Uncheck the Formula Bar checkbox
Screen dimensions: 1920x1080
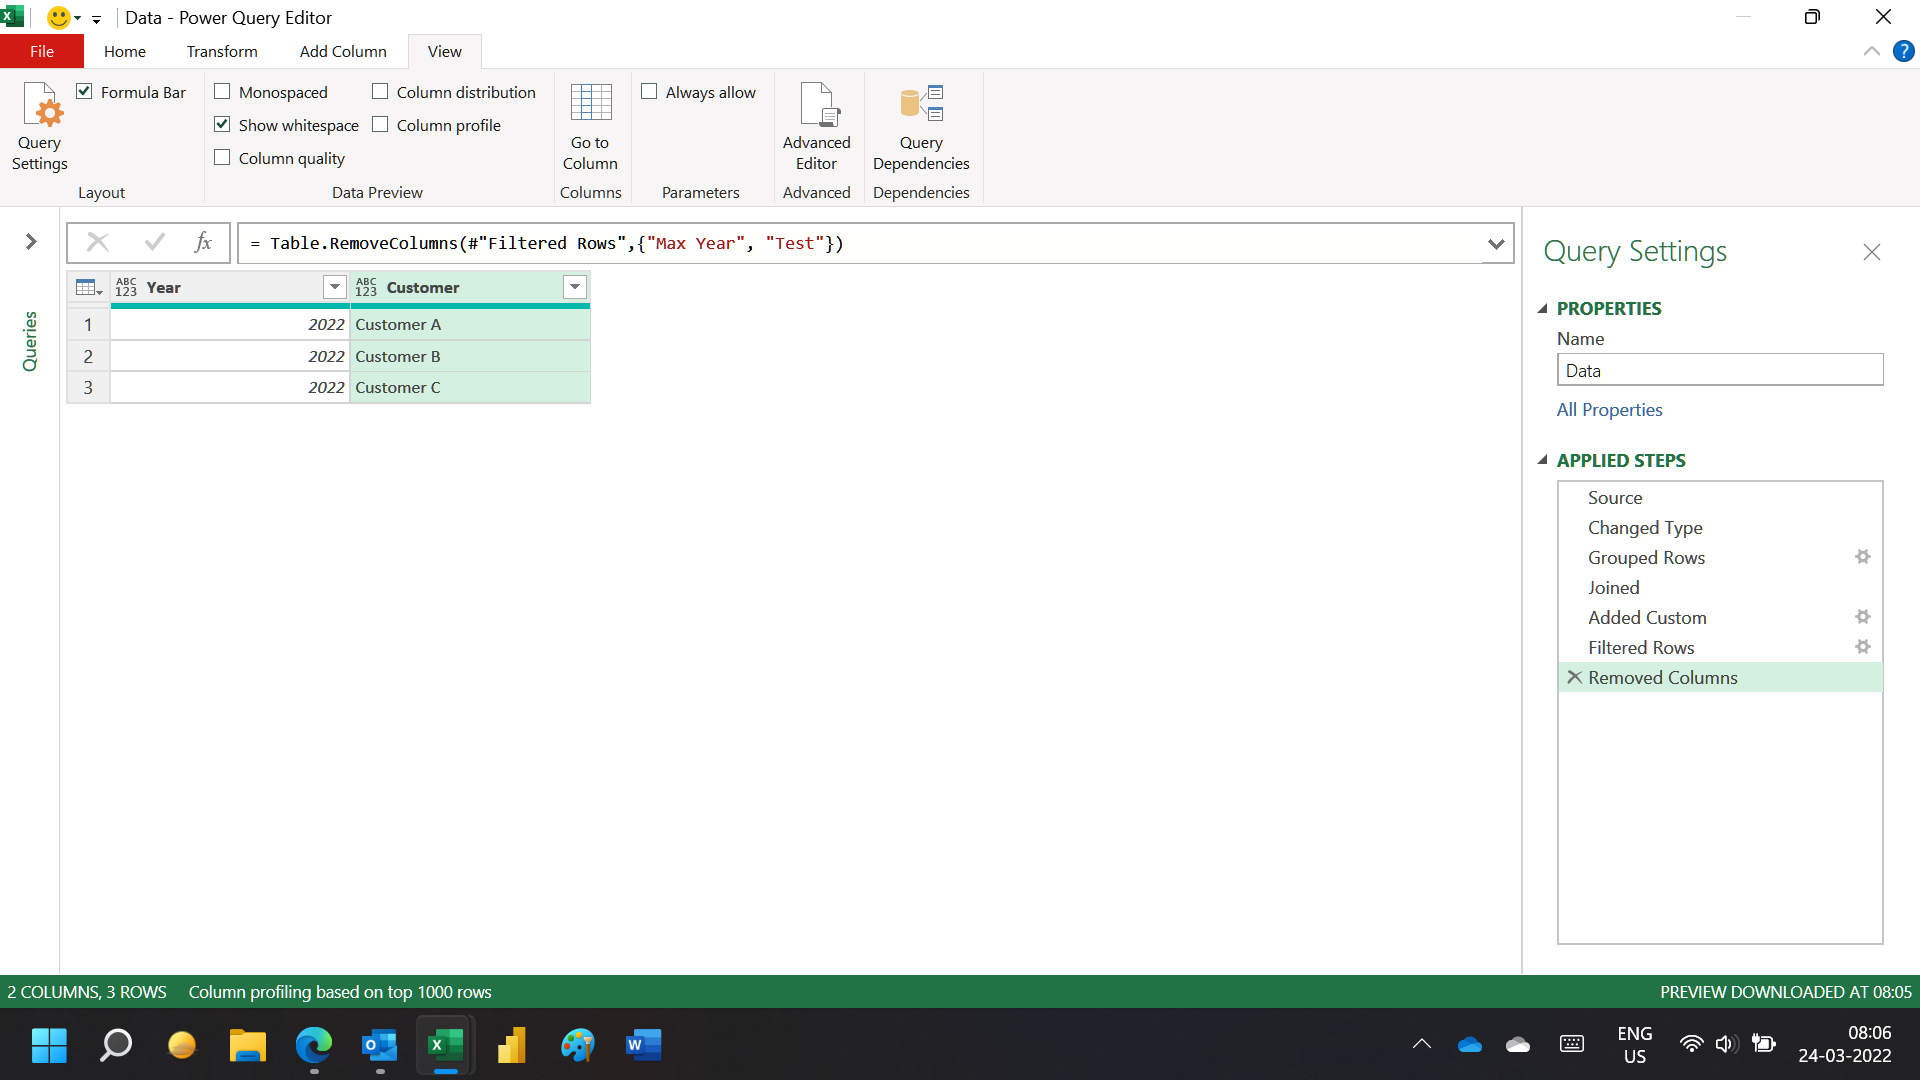[x=85, y=92]
